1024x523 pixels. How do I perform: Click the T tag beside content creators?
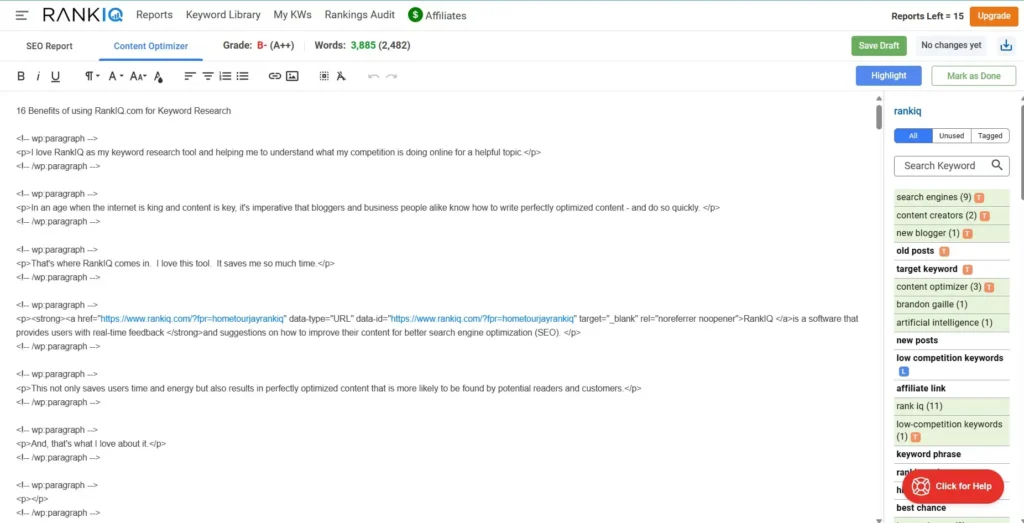[x=984, y=215]
